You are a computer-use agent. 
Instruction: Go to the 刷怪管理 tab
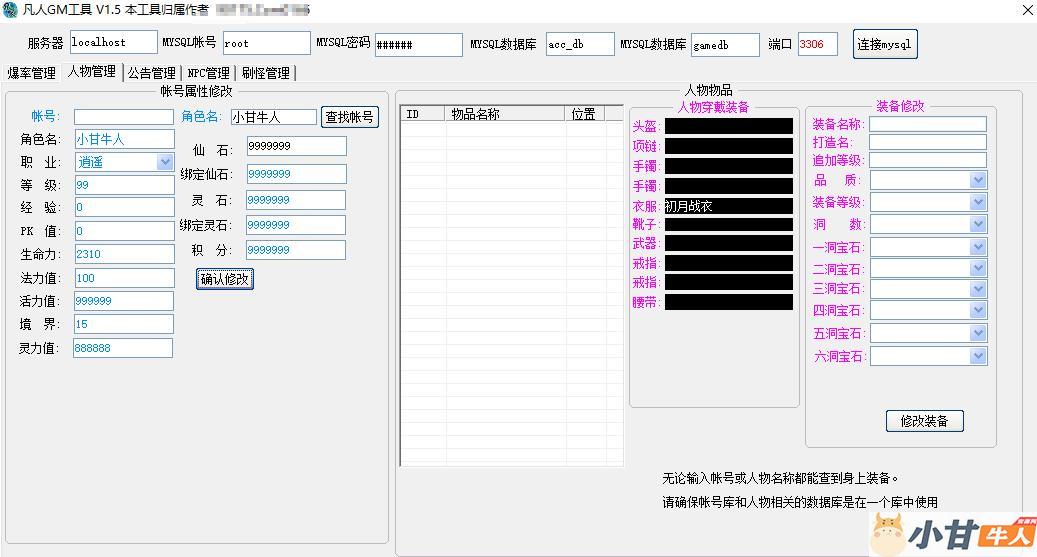point(265,73)
